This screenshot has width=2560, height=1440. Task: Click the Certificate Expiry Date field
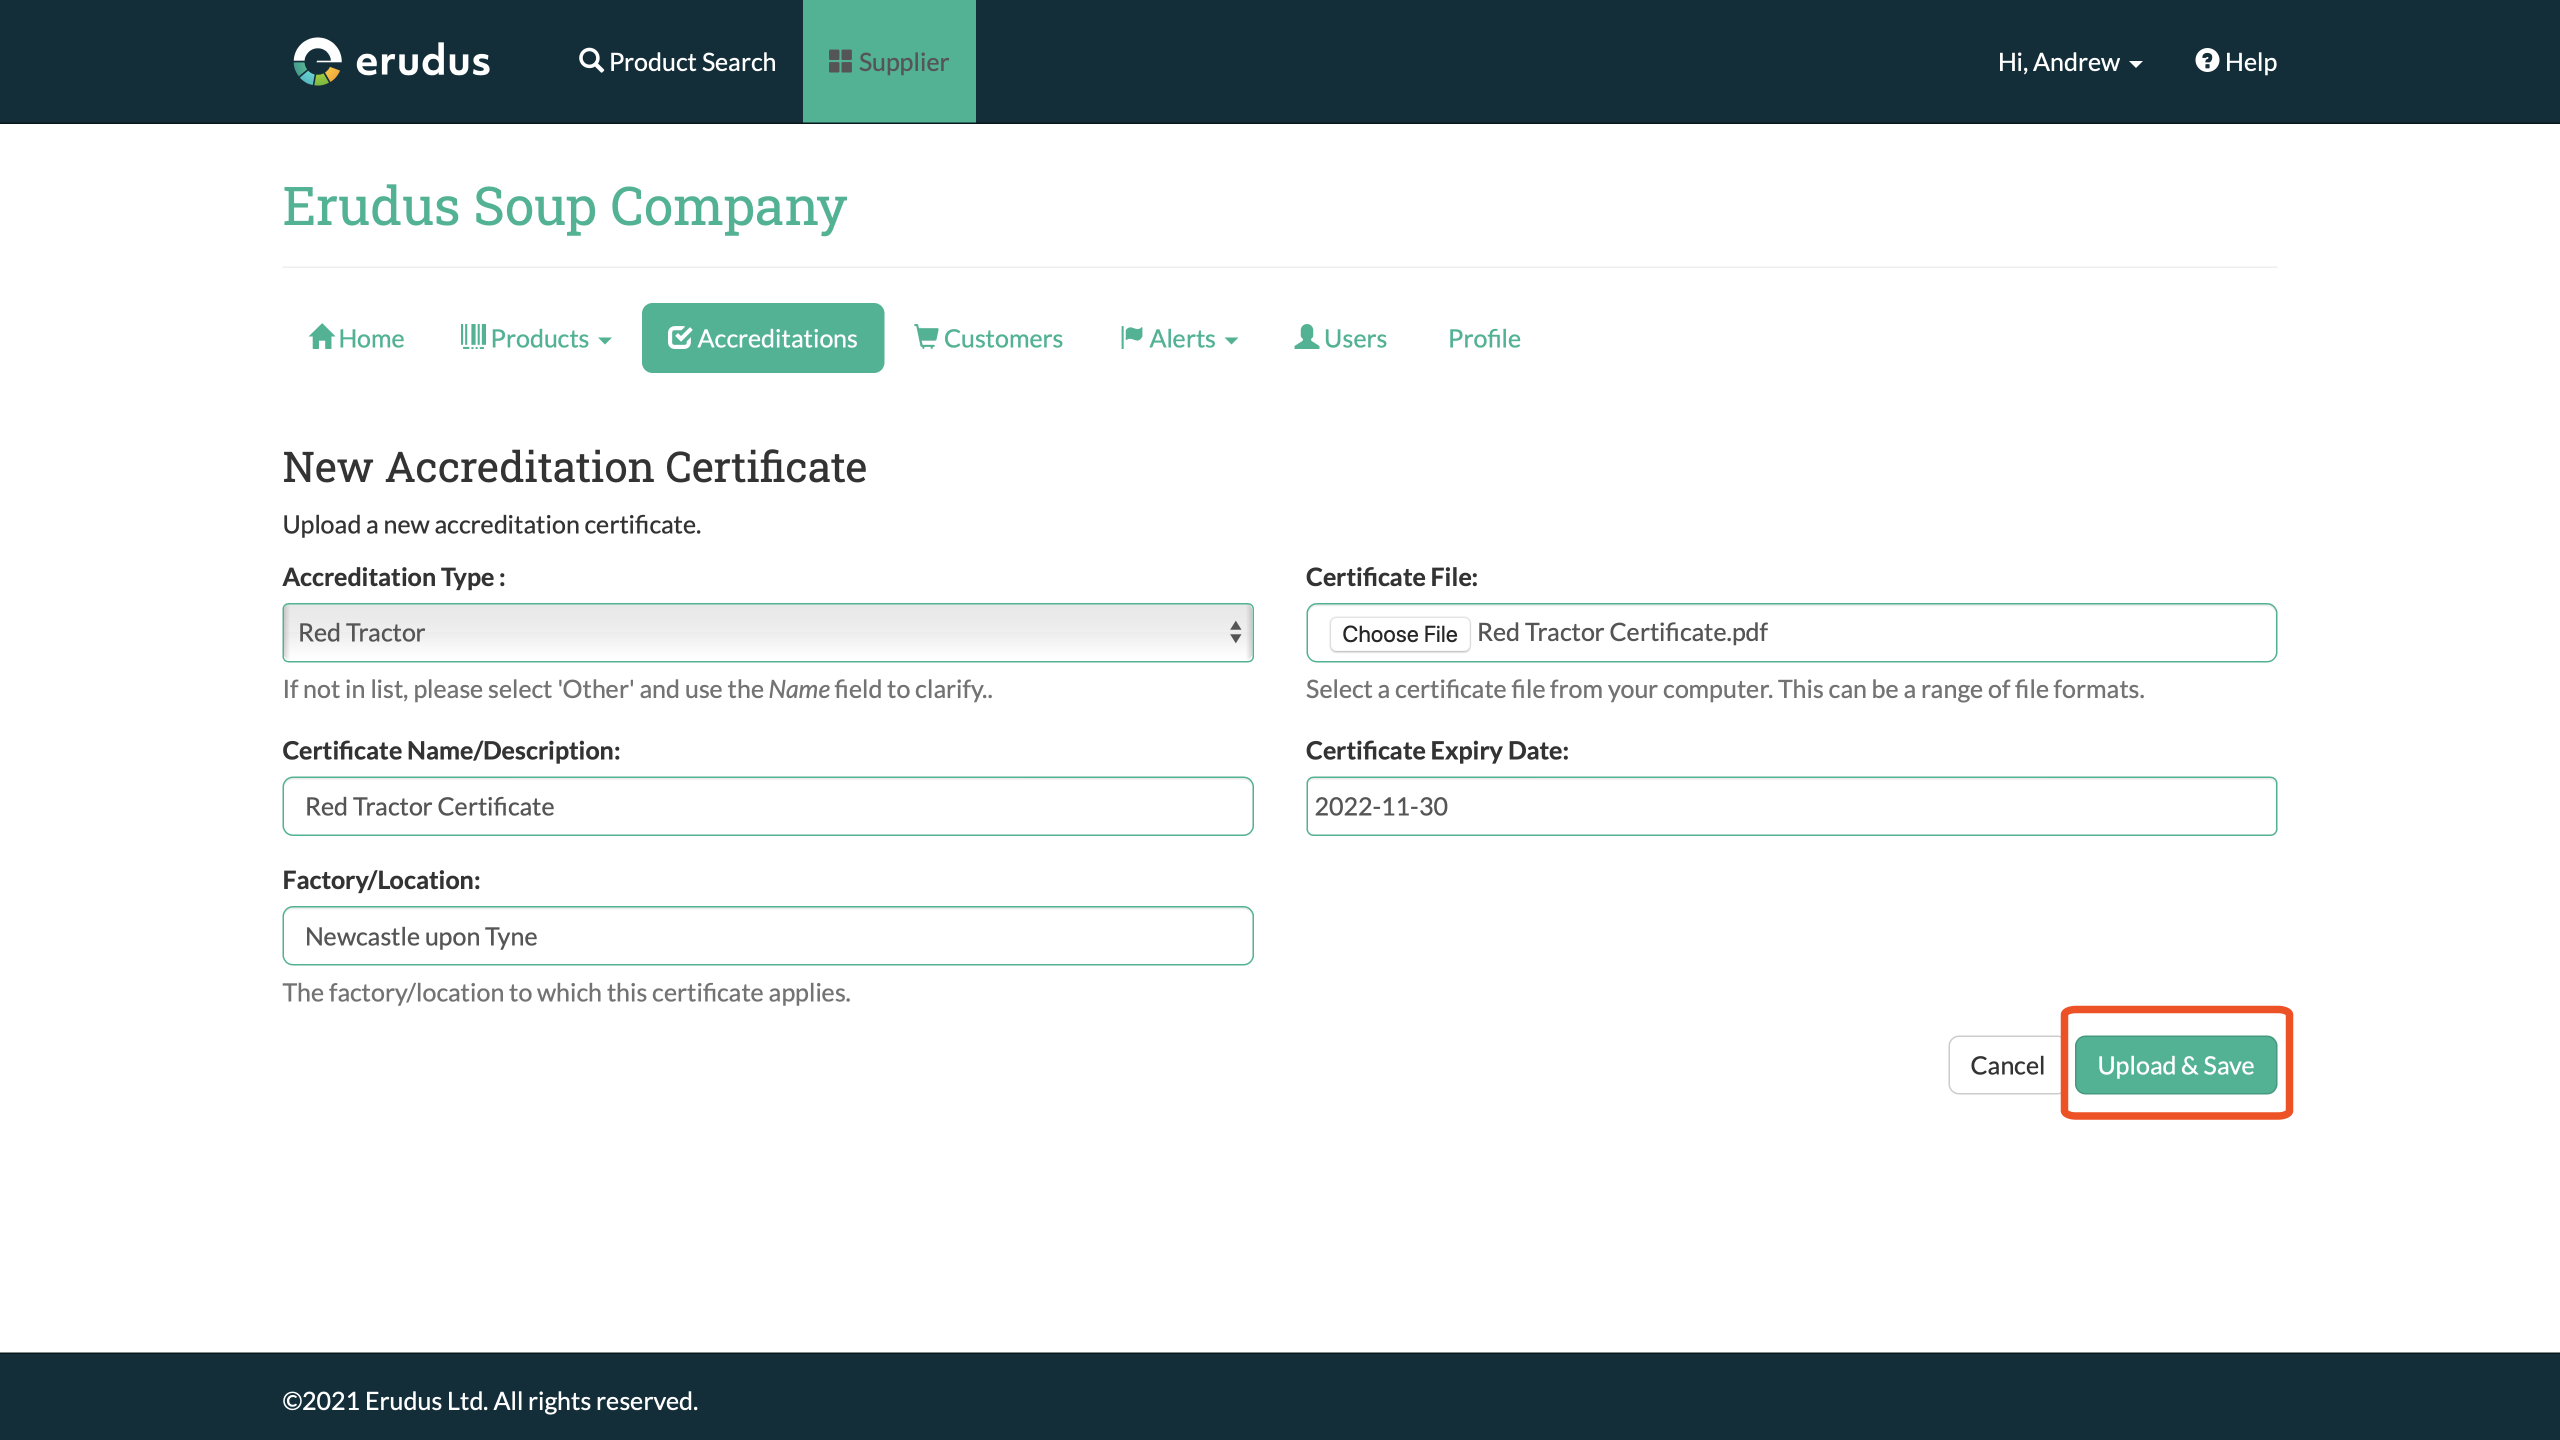tap(1790, 806)
